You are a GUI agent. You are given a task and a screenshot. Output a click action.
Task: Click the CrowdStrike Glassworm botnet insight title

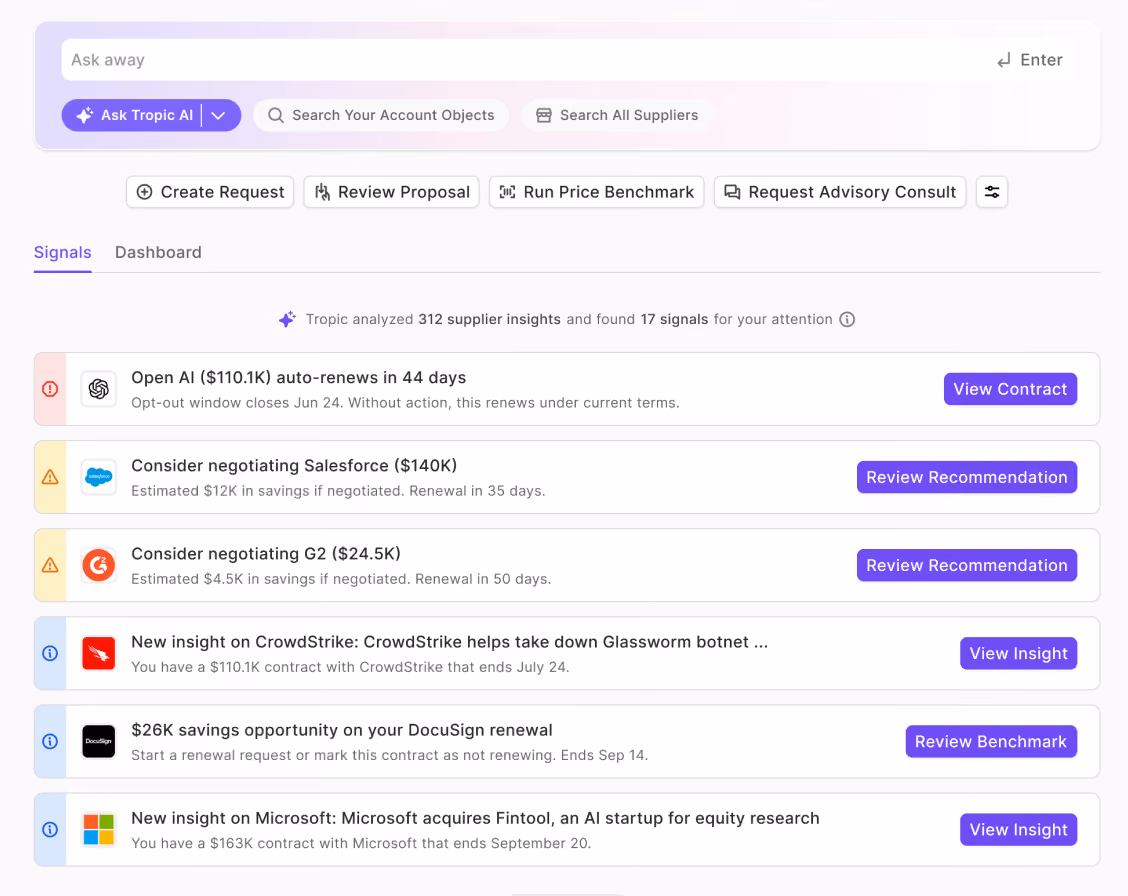click(450, 641)
